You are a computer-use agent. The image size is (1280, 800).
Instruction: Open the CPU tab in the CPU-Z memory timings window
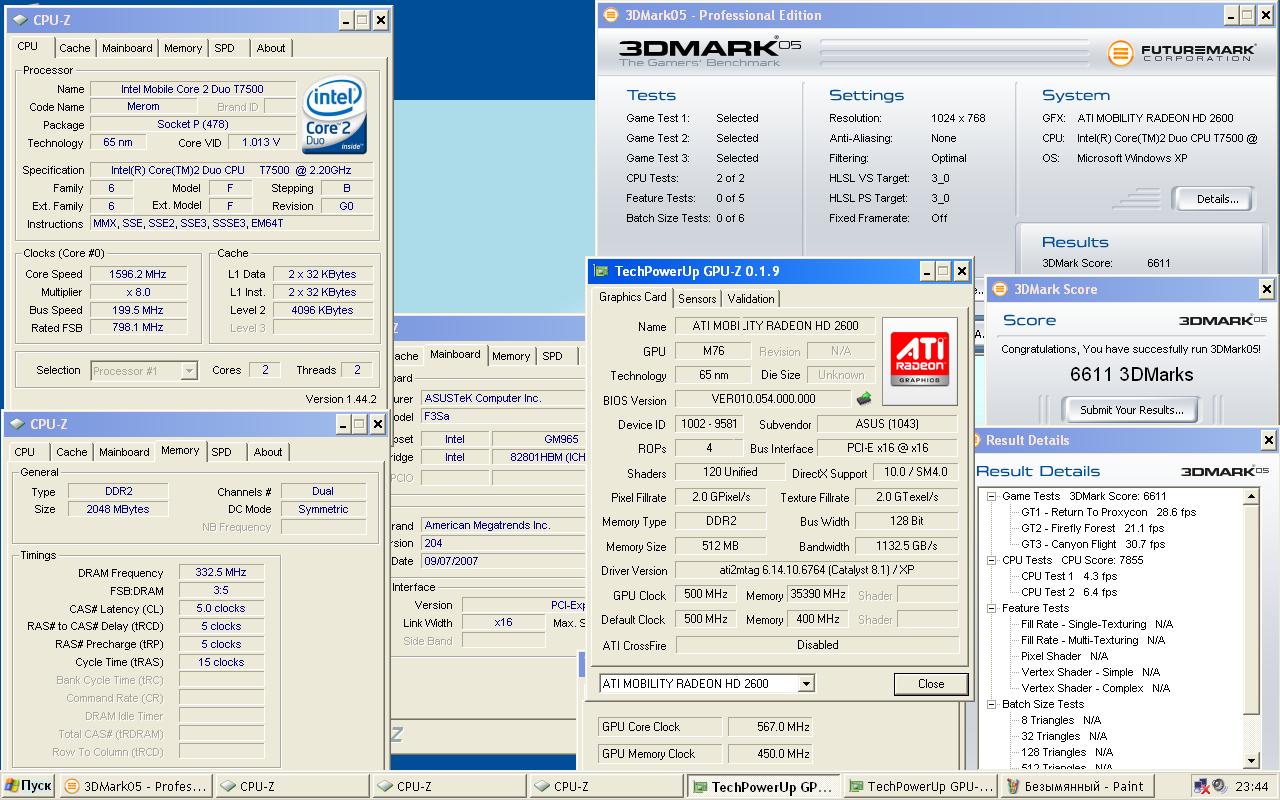(25, 452)
